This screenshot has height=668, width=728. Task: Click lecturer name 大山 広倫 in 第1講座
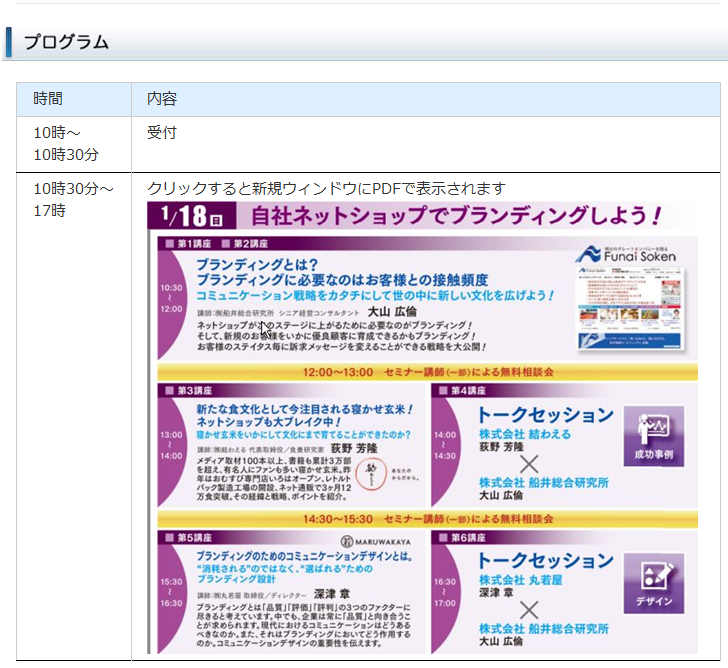(392, 312)
